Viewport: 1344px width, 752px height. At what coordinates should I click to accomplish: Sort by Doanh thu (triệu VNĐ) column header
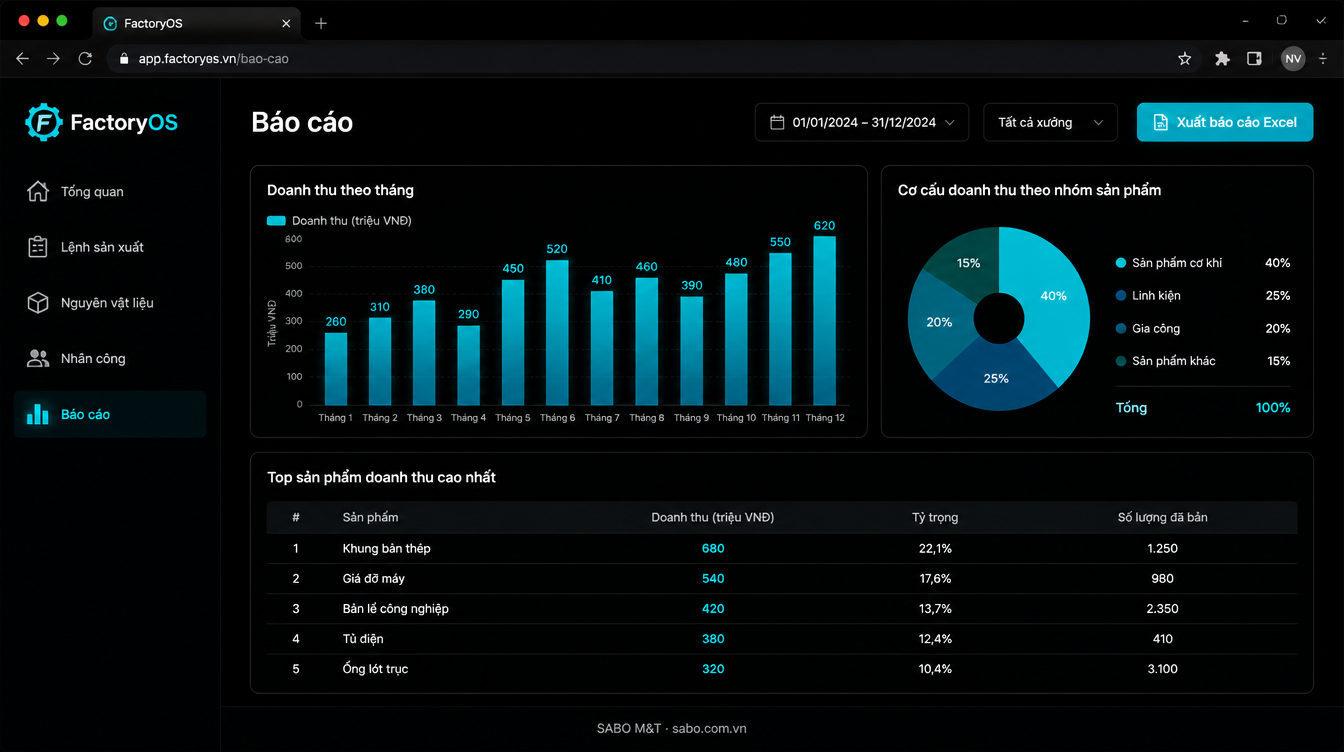[x=713, y=517]
